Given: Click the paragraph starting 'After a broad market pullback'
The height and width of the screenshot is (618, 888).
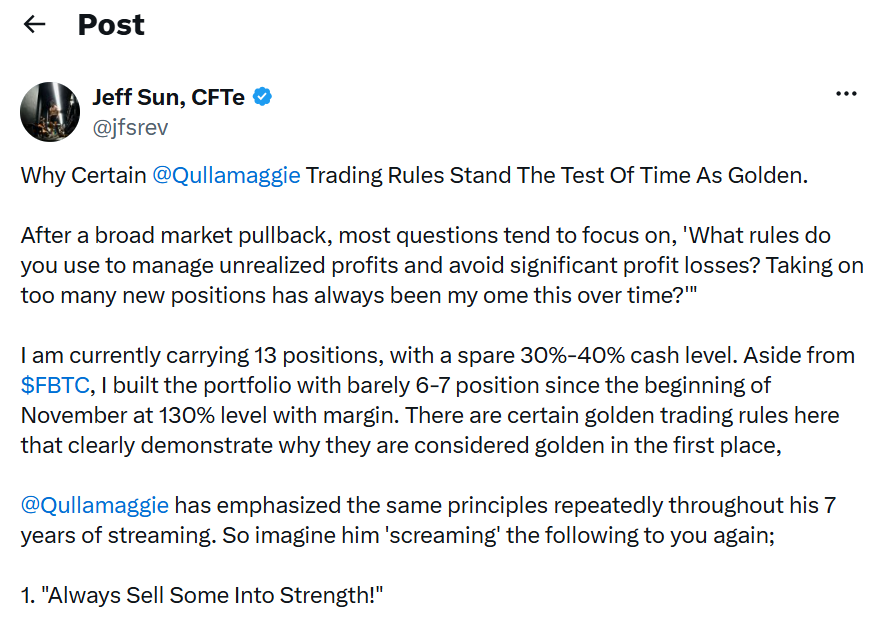Looking at the screenshot, I should click(442, 265).
